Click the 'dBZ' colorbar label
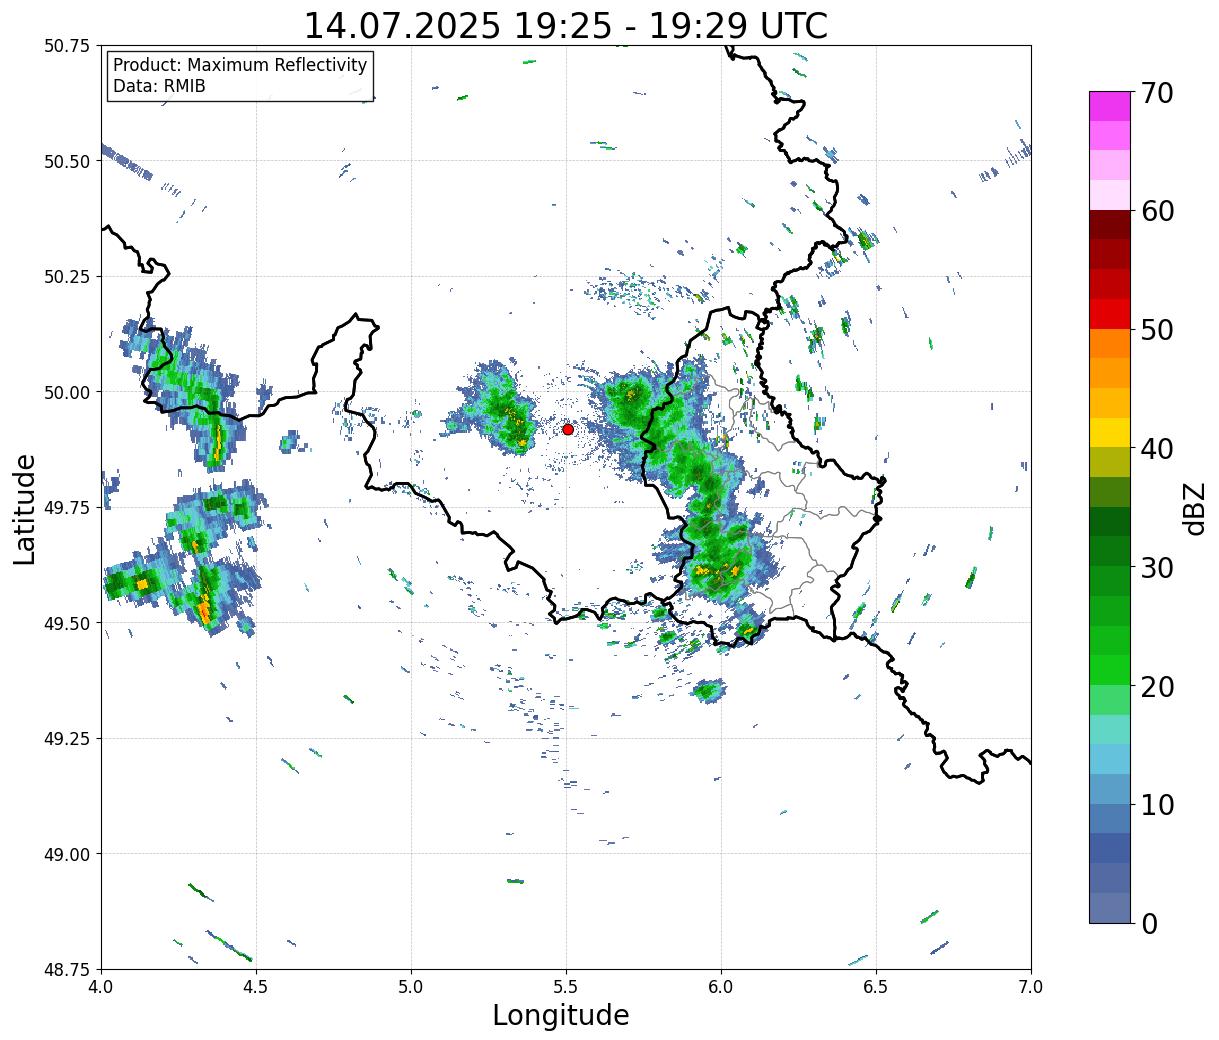The width and height of the screenshot is (1219, 1040). point(1195,508)
